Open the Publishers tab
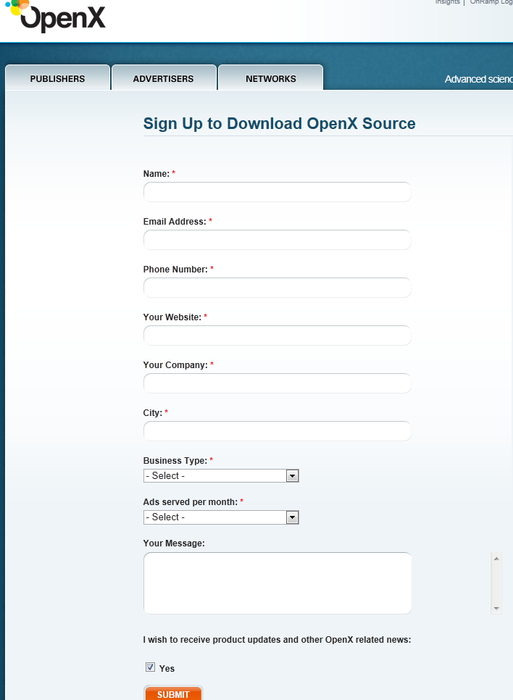The height and width of the screenshot is (700, 513). (57, 78)
